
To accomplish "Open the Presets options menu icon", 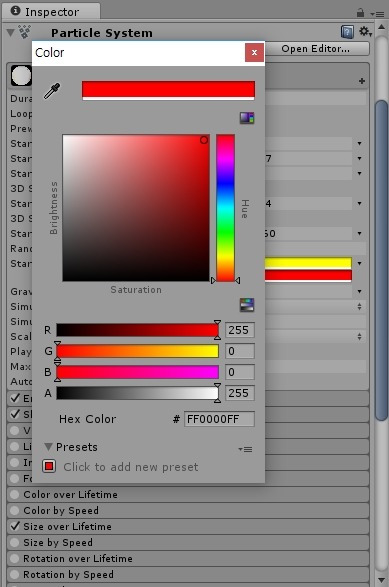I will pyautogui.click(x=245, y=449).
